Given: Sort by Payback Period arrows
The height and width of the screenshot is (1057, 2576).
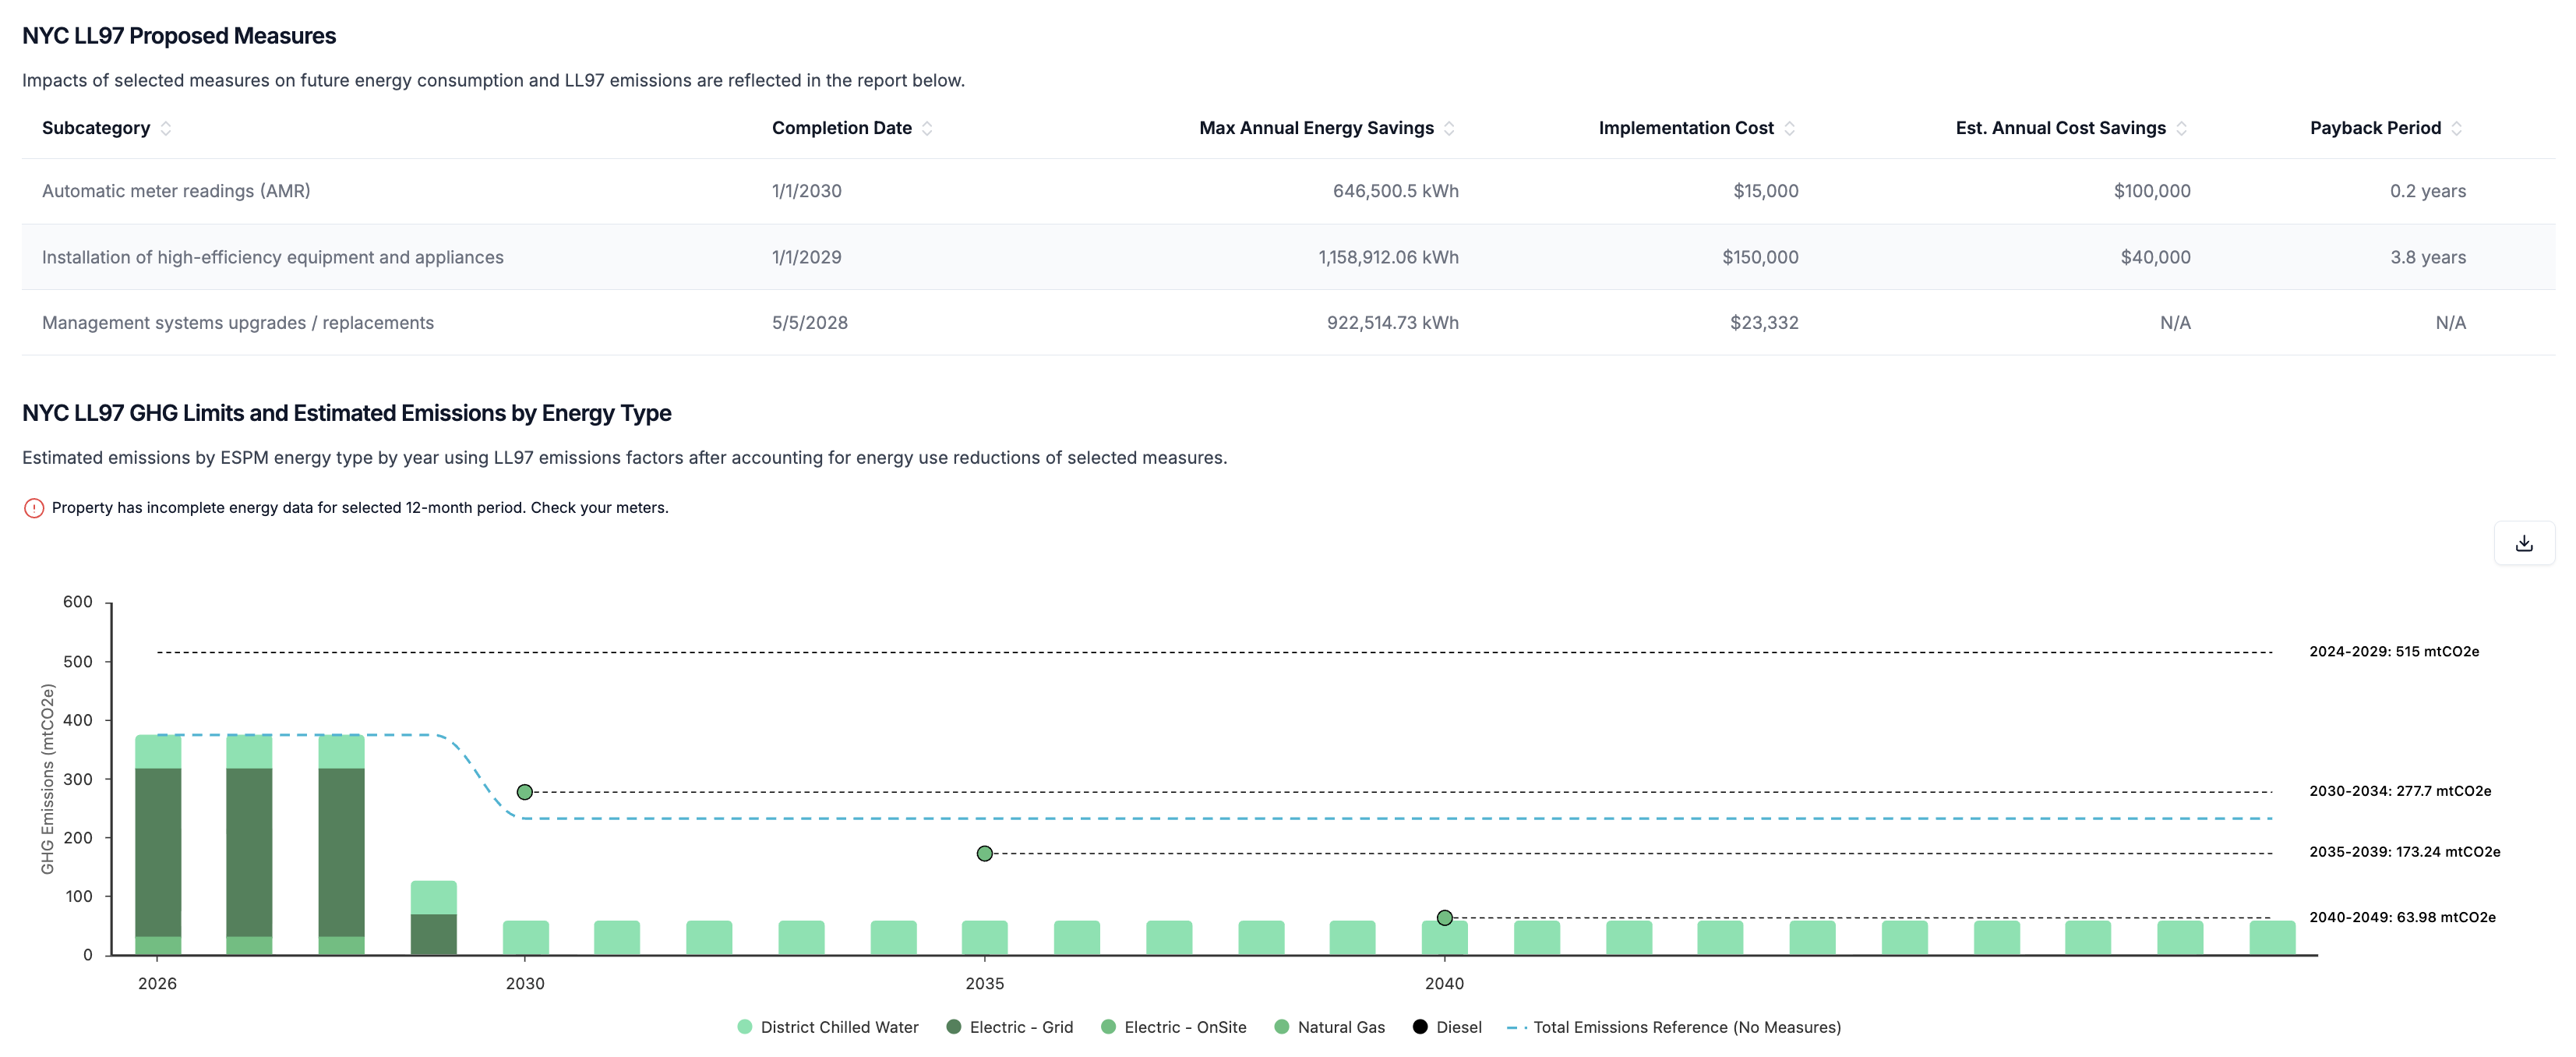Looking at the screenshot, I should (2456, 128).
